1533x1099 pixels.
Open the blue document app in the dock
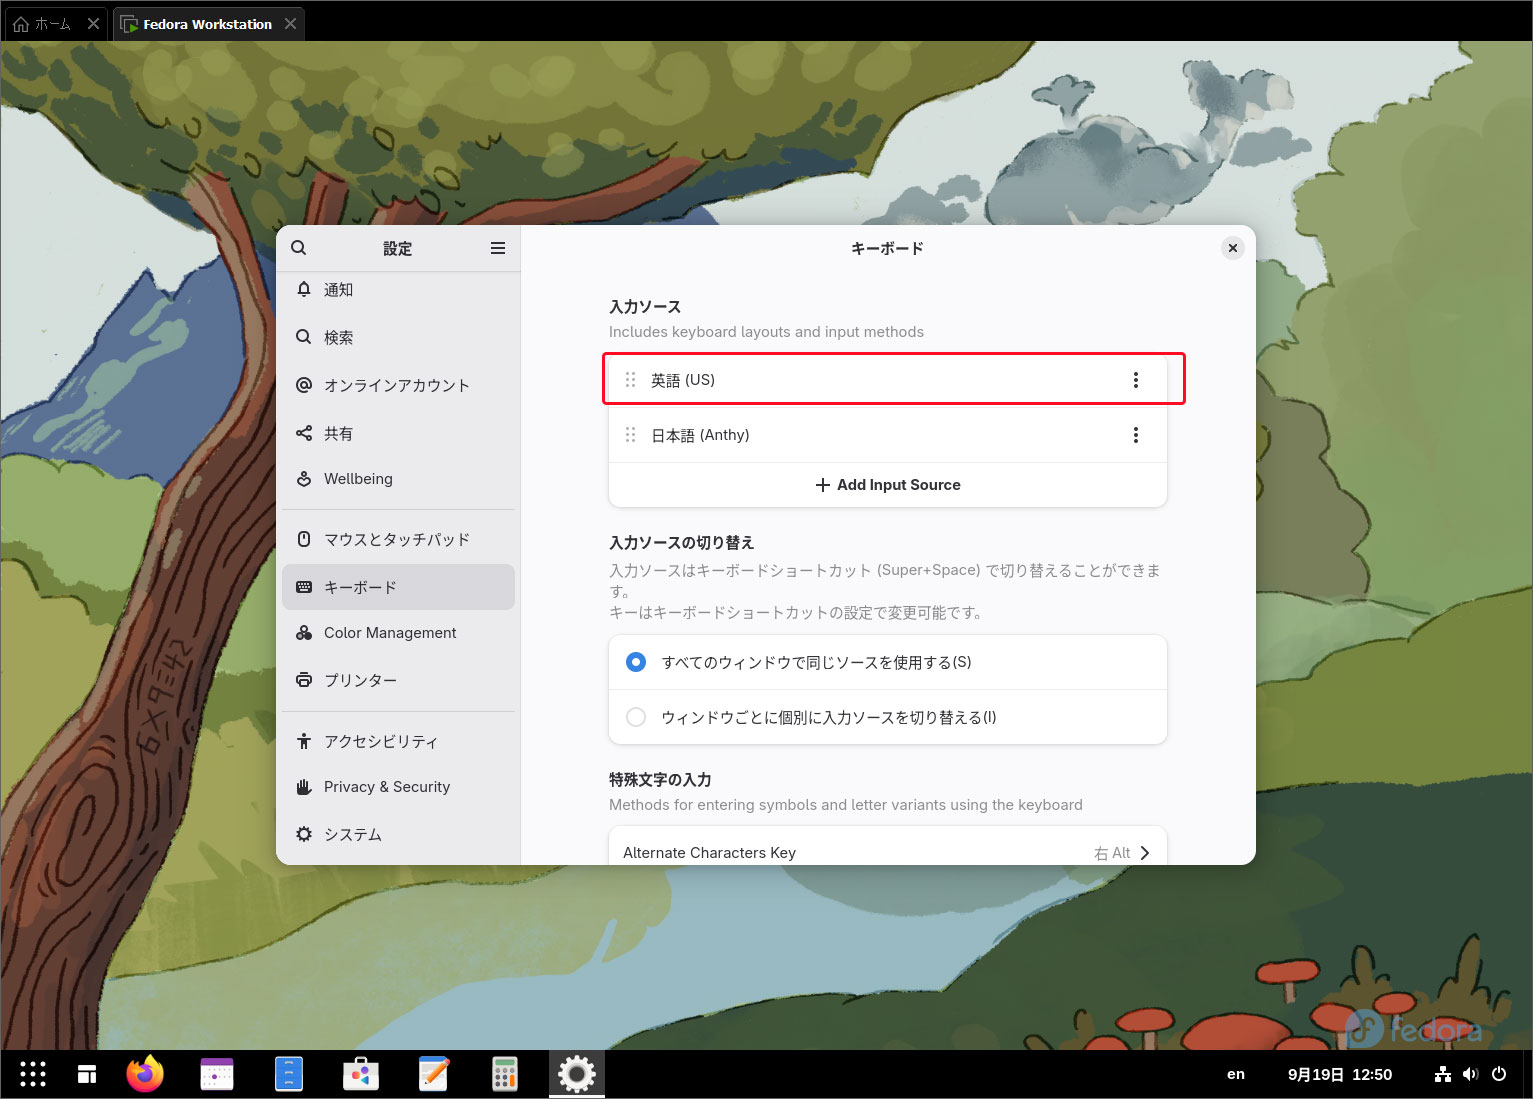pos(289,1074)
